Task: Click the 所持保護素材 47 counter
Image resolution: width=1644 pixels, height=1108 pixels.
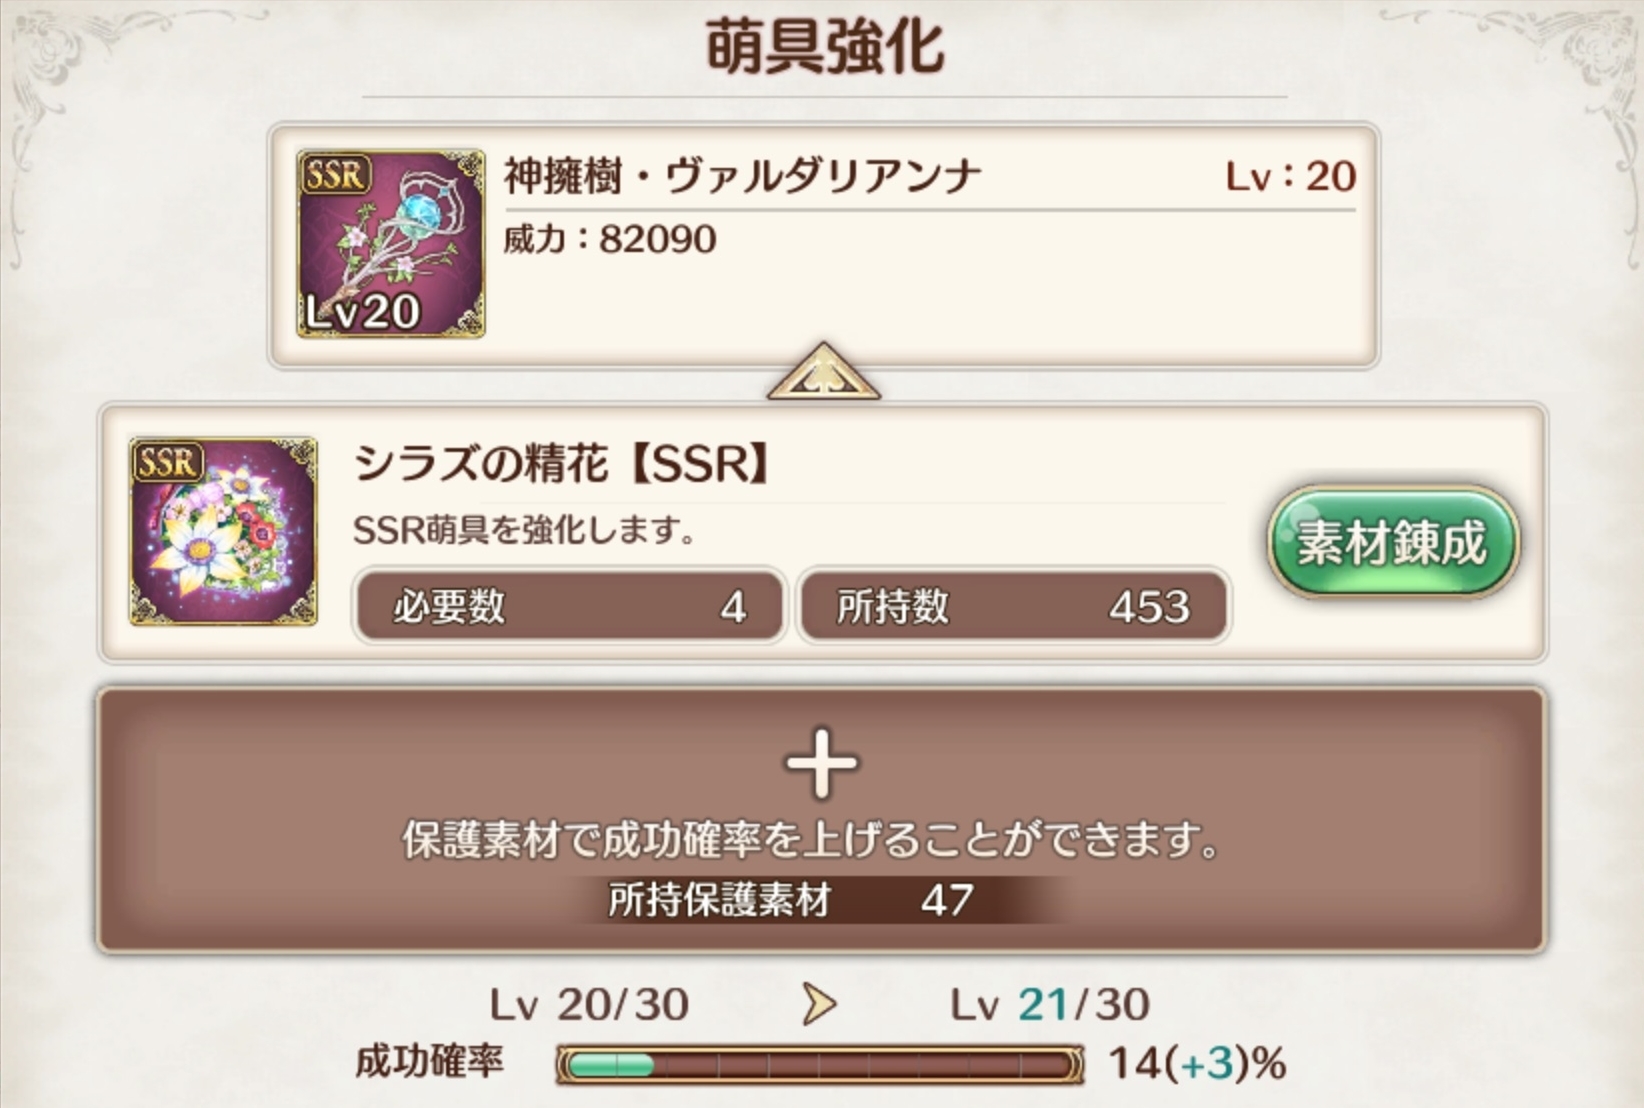Action: (x=790, y=900)
